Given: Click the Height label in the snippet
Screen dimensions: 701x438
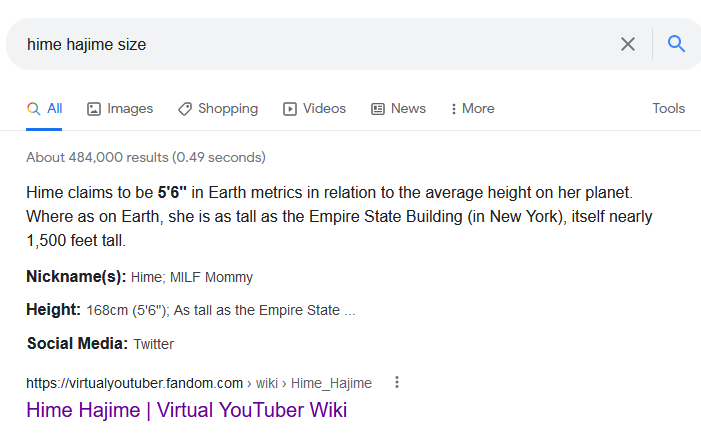Looking at the screenshot, I should [53, 309].
